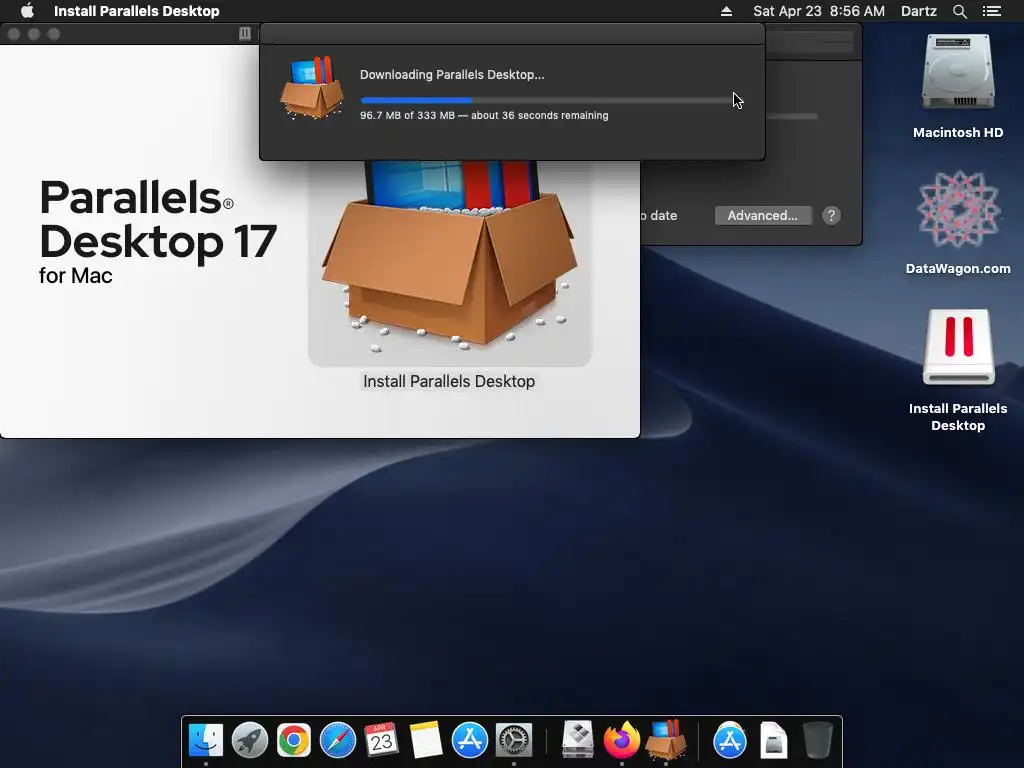Open Boot Camp Assistant in the Dock
This screenshot has height=768, width=1024.
(x=578, y=740)
